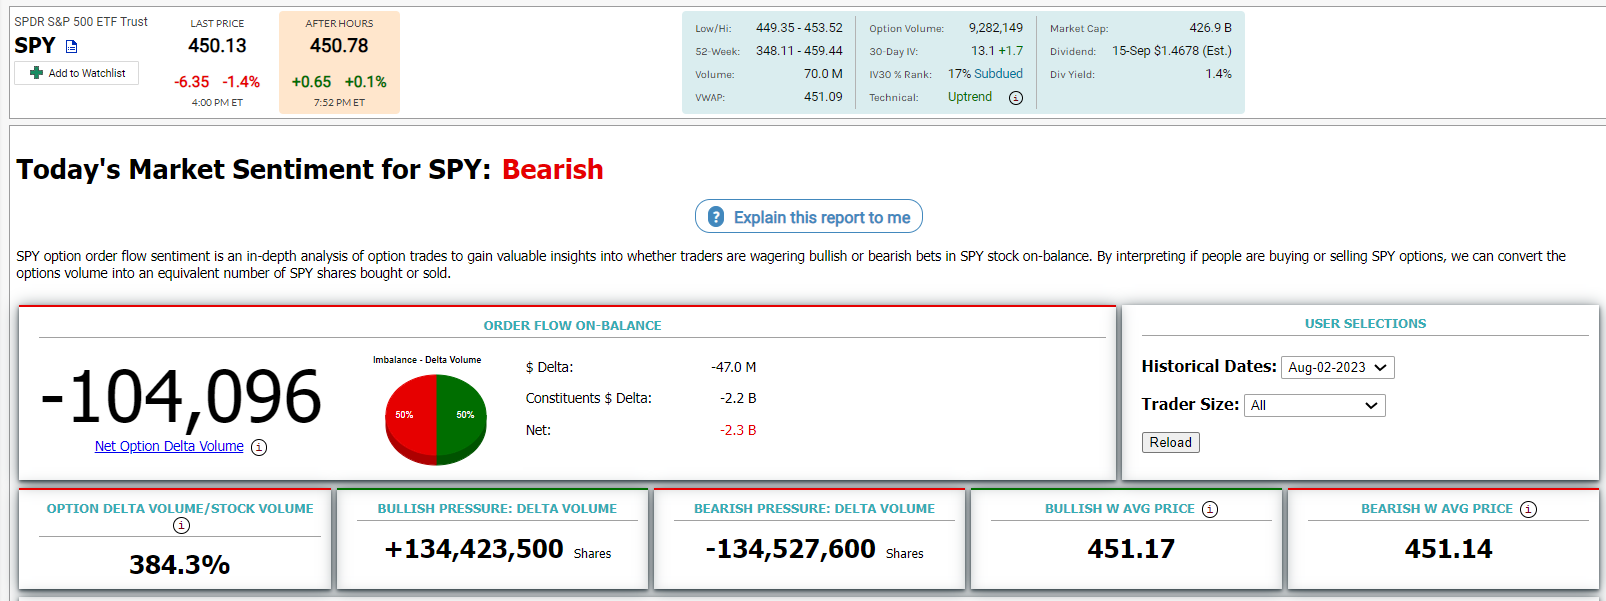Screen dimensions: 1606x601
Task: Click the -104,096 on-balance value
Action: [181, 398]
